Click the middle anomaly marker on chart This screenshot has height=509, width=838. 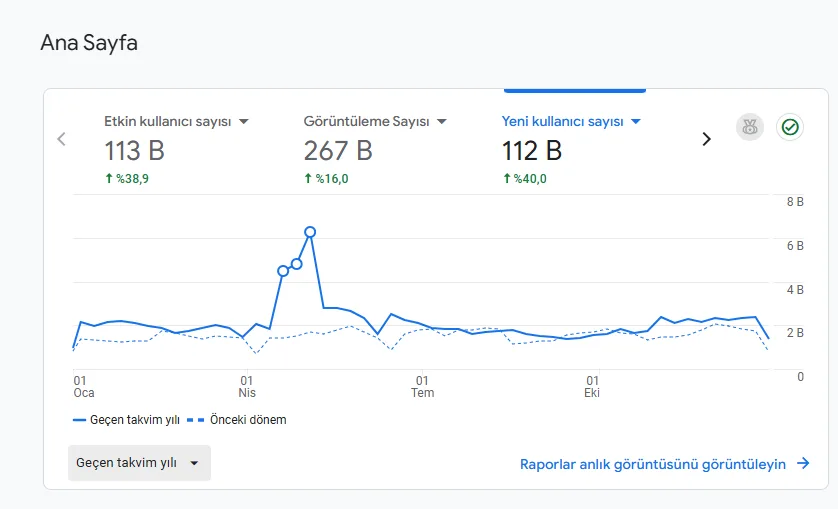tap(297, 264)
